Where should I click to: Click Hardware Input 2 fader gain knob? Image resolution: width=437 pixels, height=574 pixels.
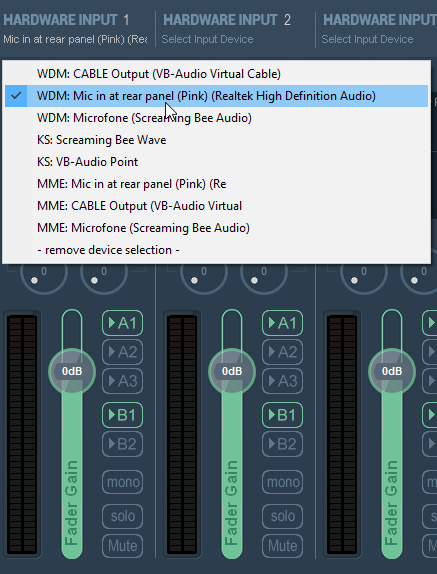(x=232, y=371)
